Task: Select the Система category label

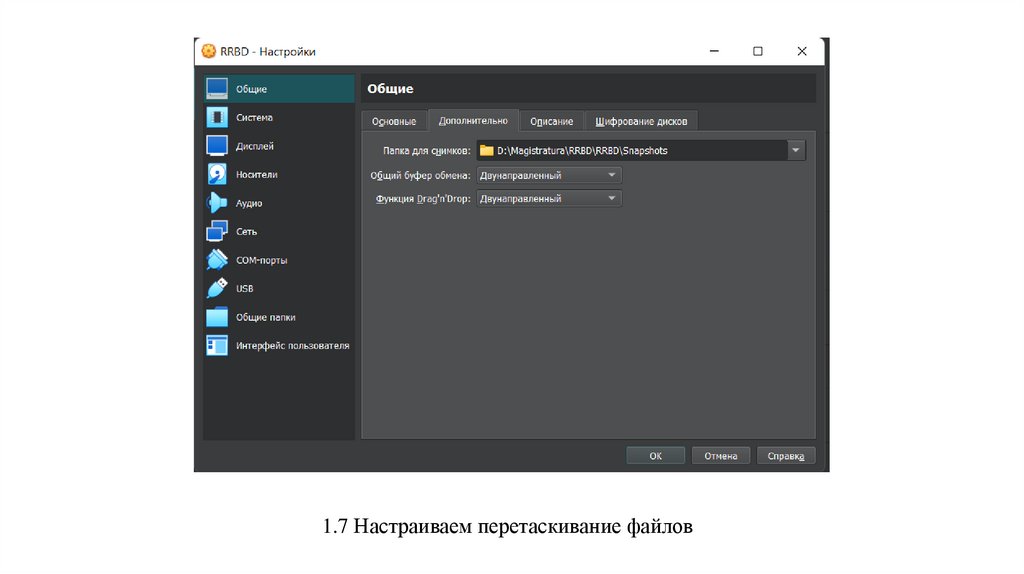Action: click(x=255, y=118)
